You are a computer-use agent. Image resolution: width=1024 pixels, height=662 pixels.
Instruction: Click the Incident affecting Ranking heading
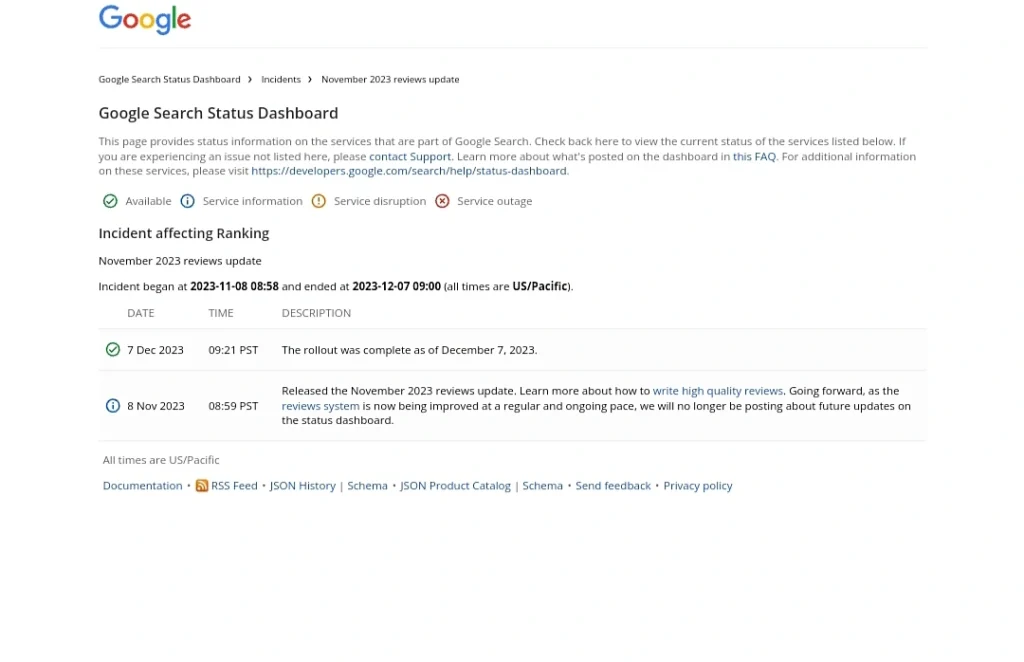184,233
